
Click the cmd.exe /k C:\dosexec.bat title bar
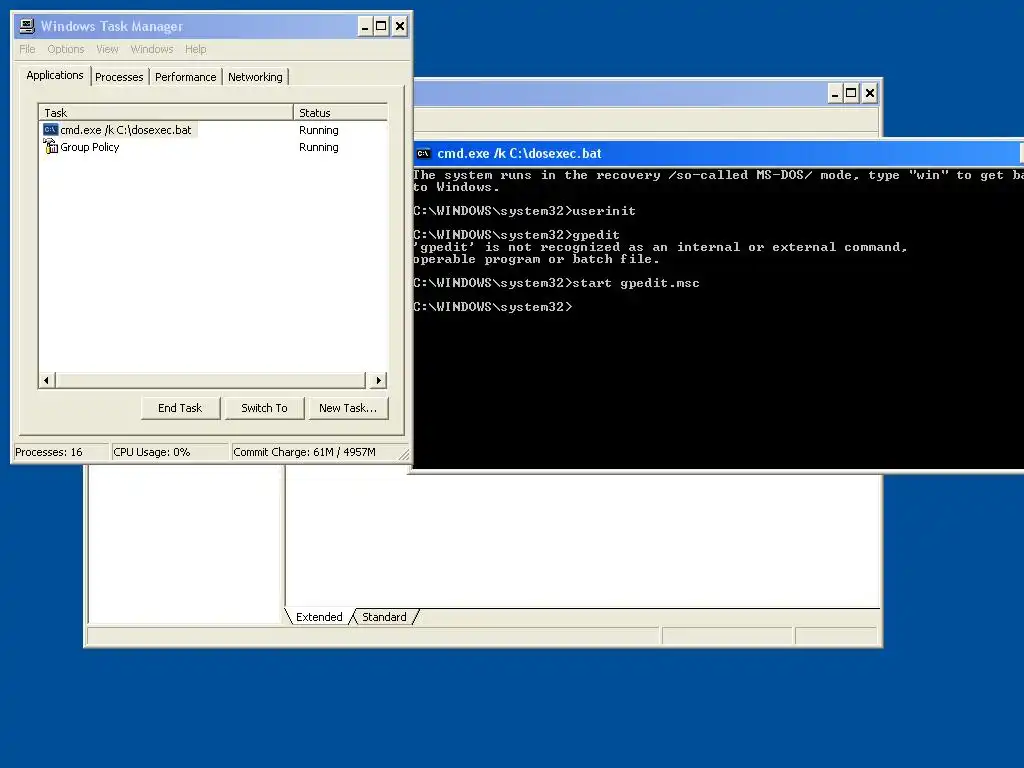(x=718, y=153)
